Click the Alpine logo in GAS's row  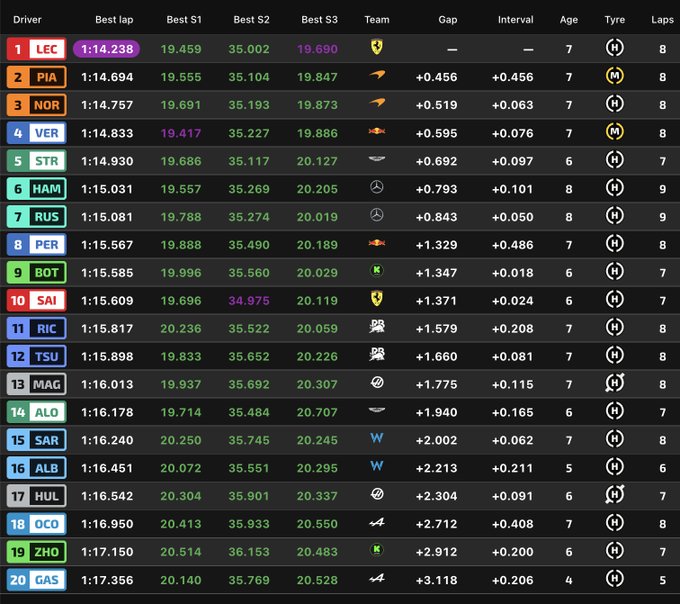(x=376, y=578)
